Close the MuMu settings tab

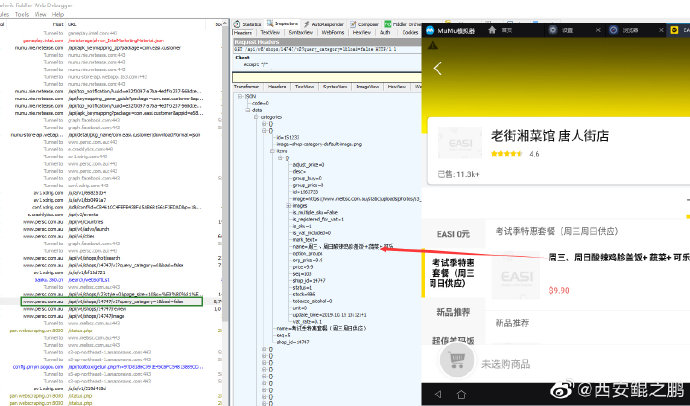click(x=598, y=30)
